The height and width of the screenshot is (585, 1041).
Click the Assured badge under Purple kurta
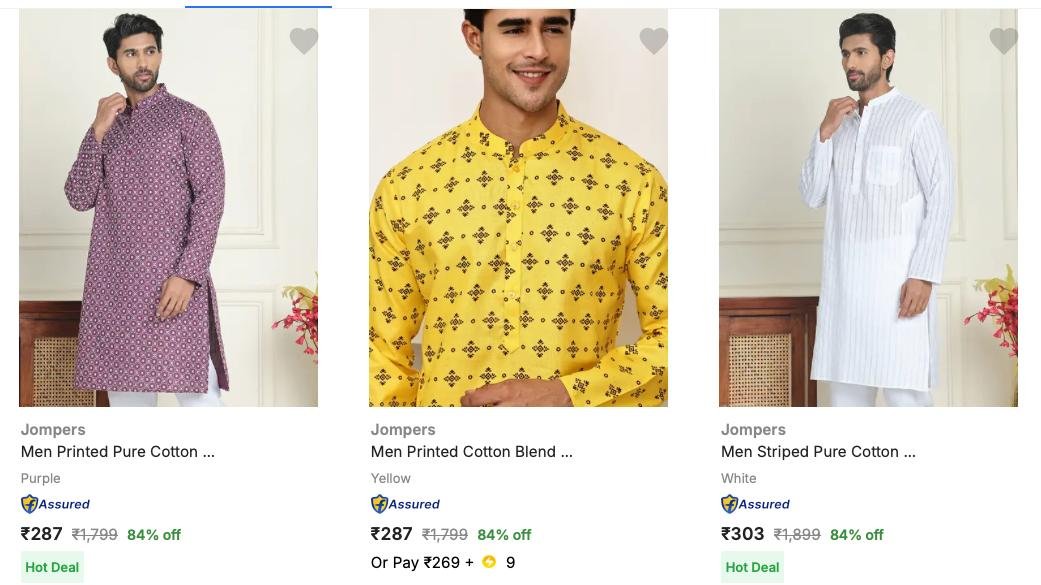[56, 504]
